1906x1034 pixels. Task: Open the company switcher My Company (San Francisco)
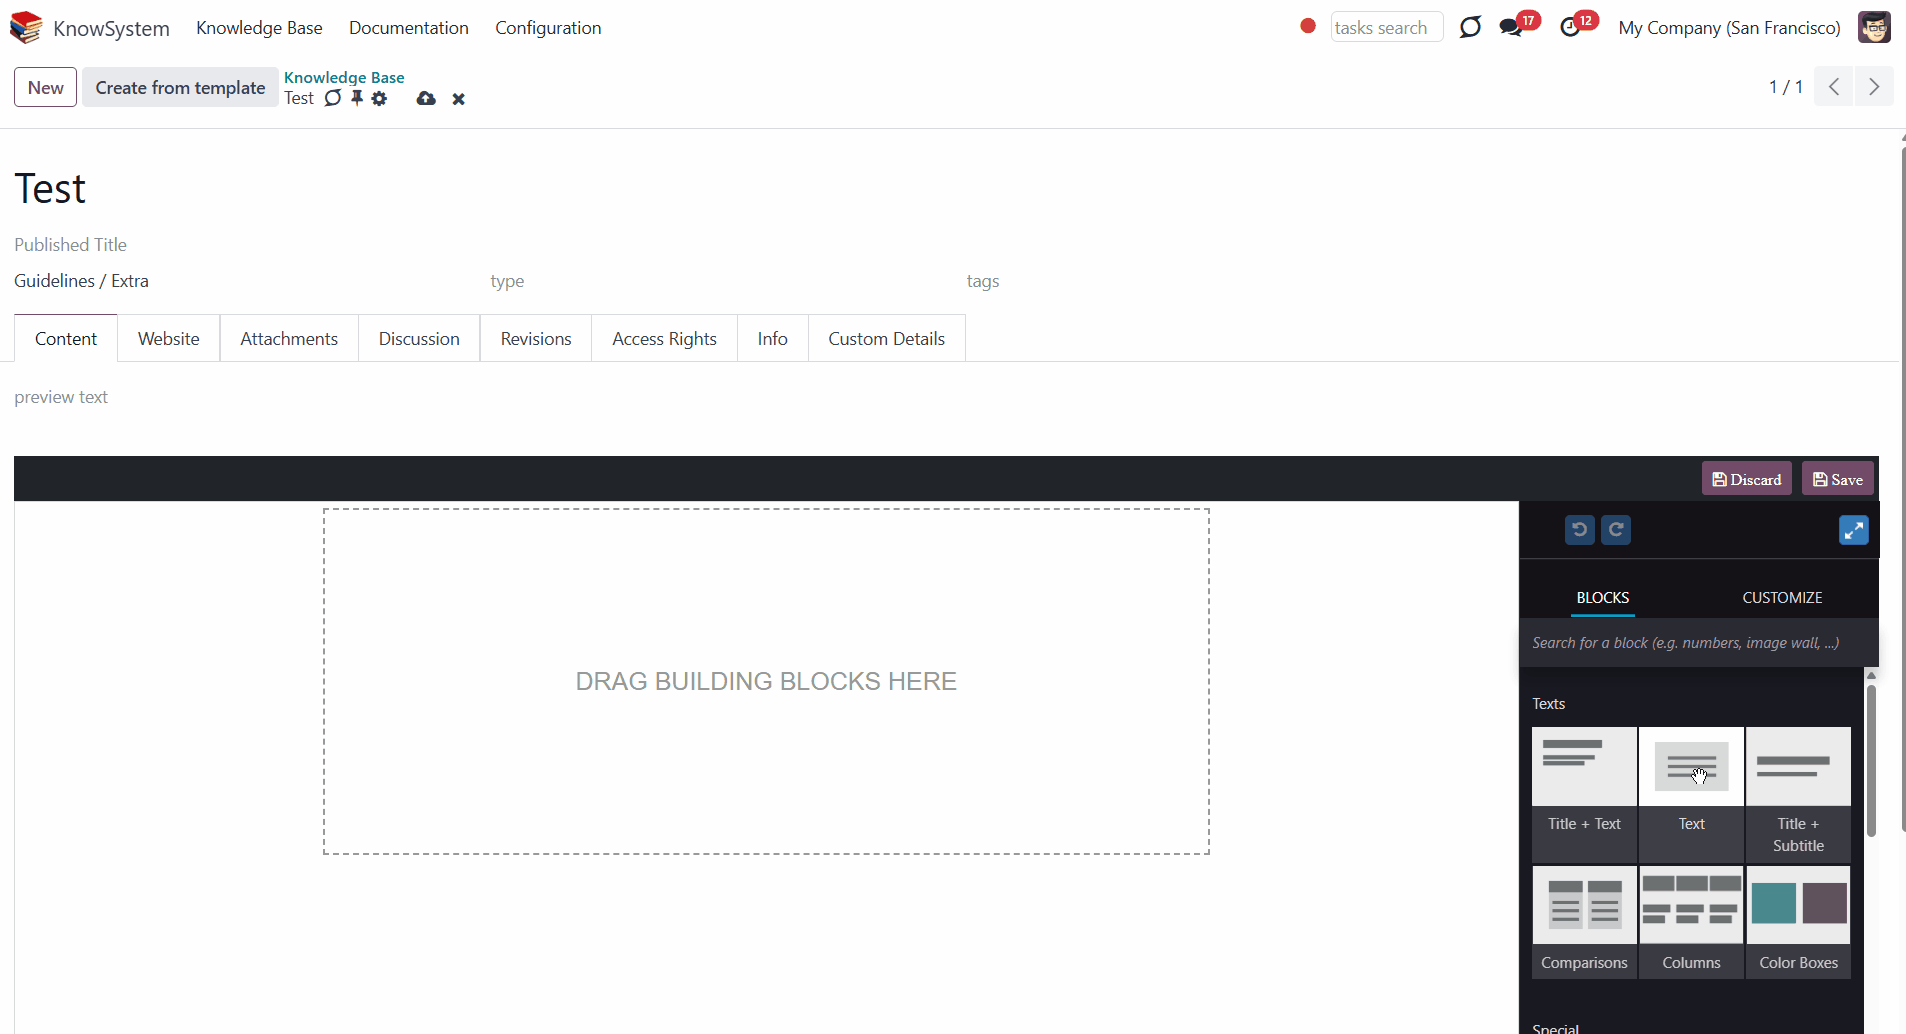coord(1729,28)
